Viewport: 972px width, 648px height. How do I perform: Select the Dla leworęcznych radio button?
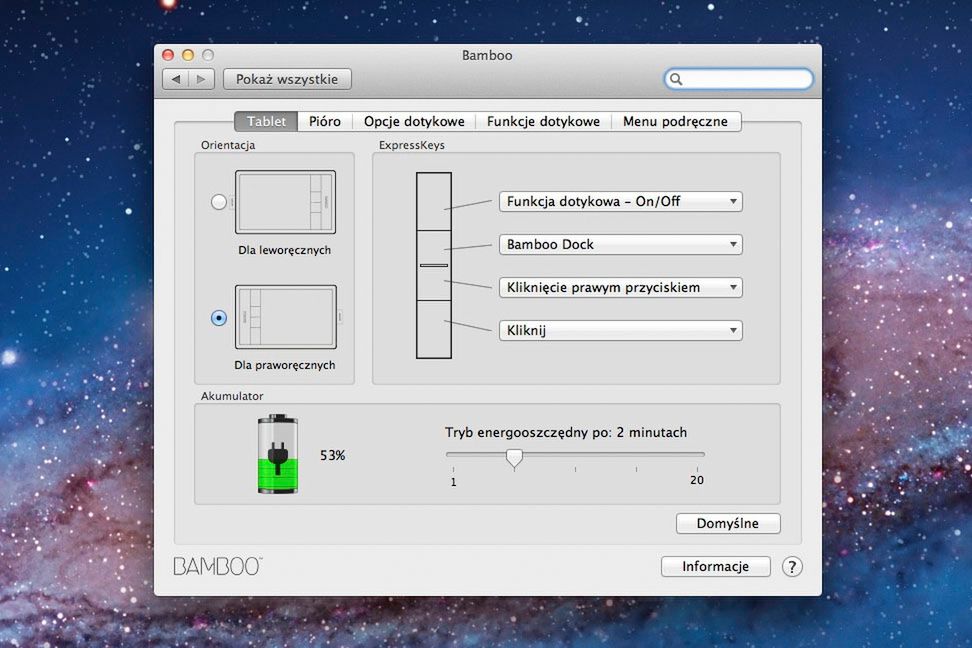pyautogui.click(x=218, y=202)
